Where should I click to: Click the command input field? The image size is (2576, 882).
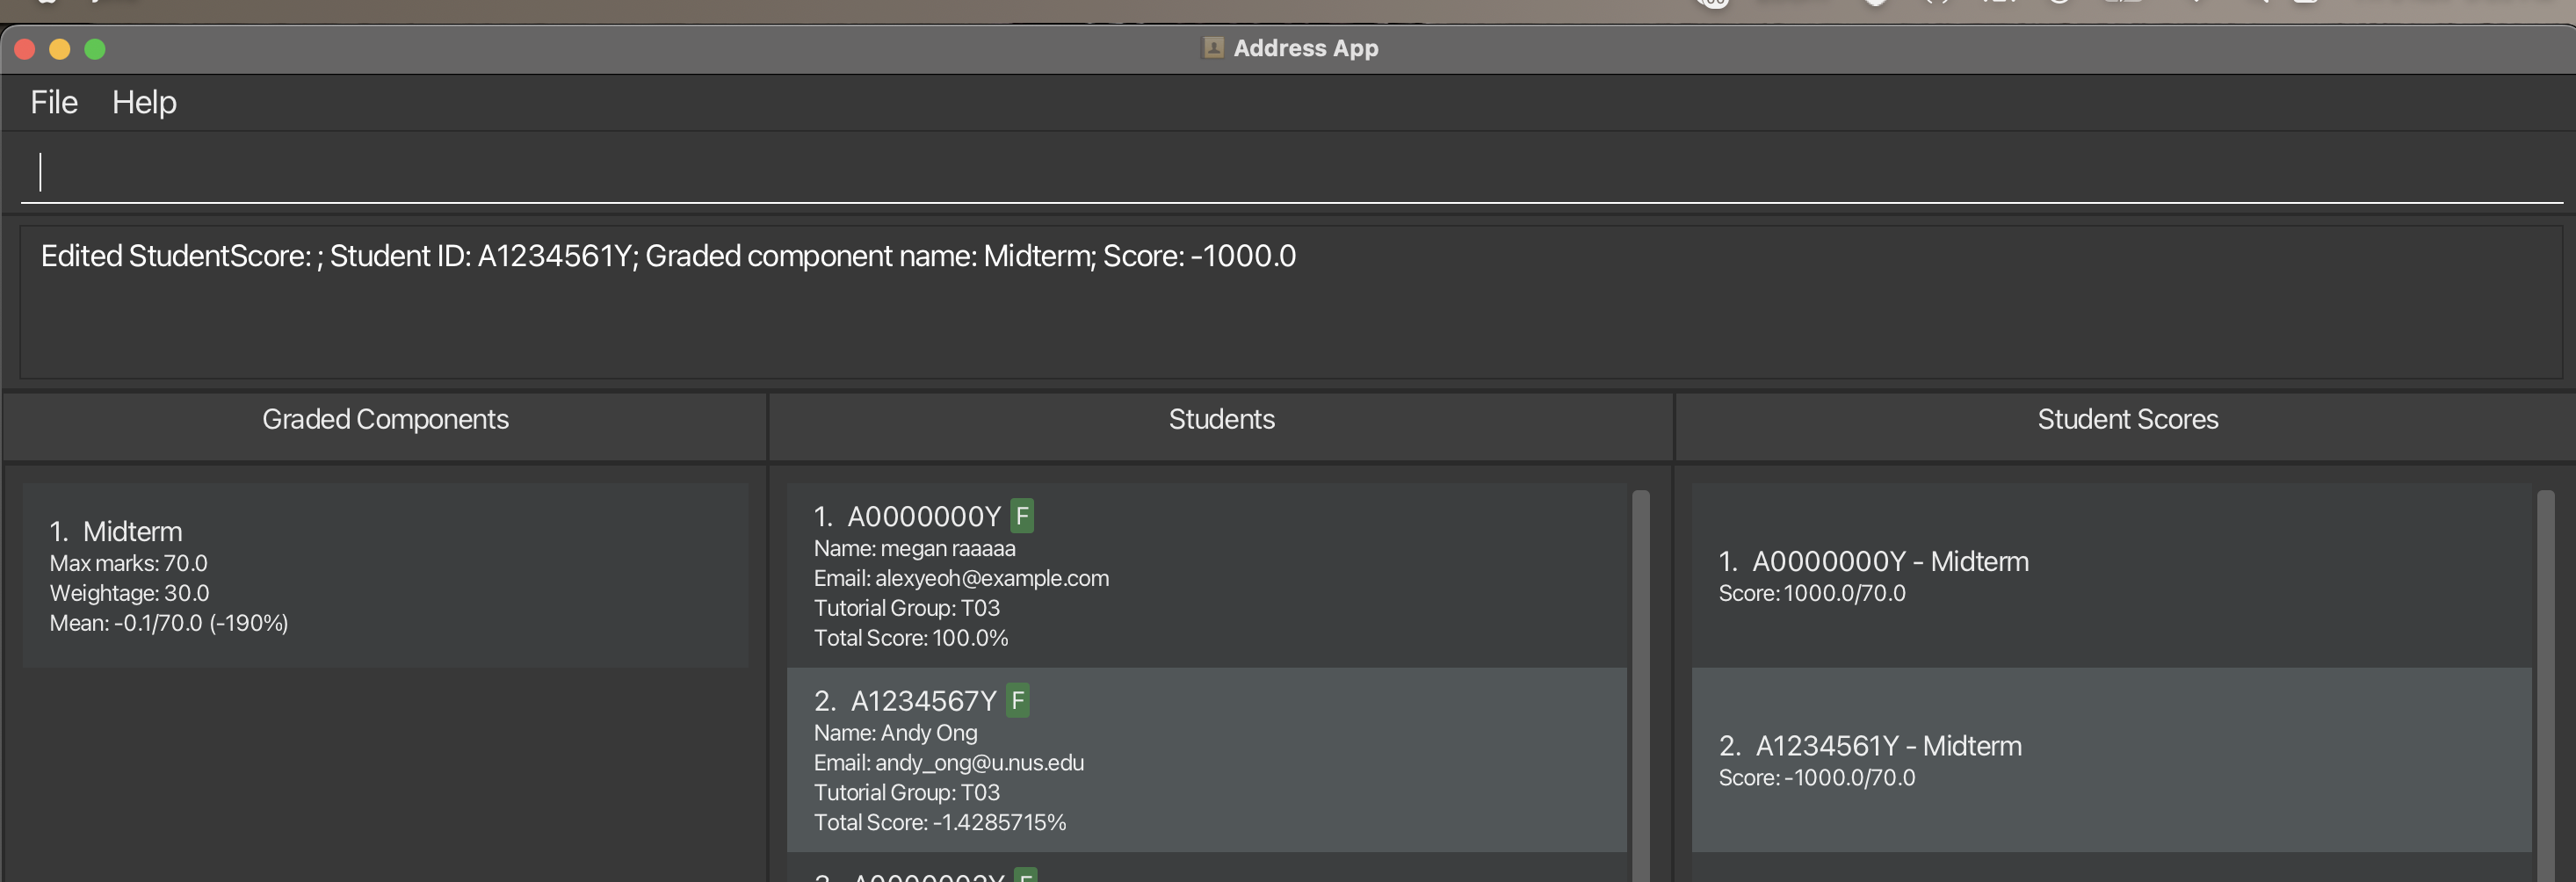(x=1291, y=172)
